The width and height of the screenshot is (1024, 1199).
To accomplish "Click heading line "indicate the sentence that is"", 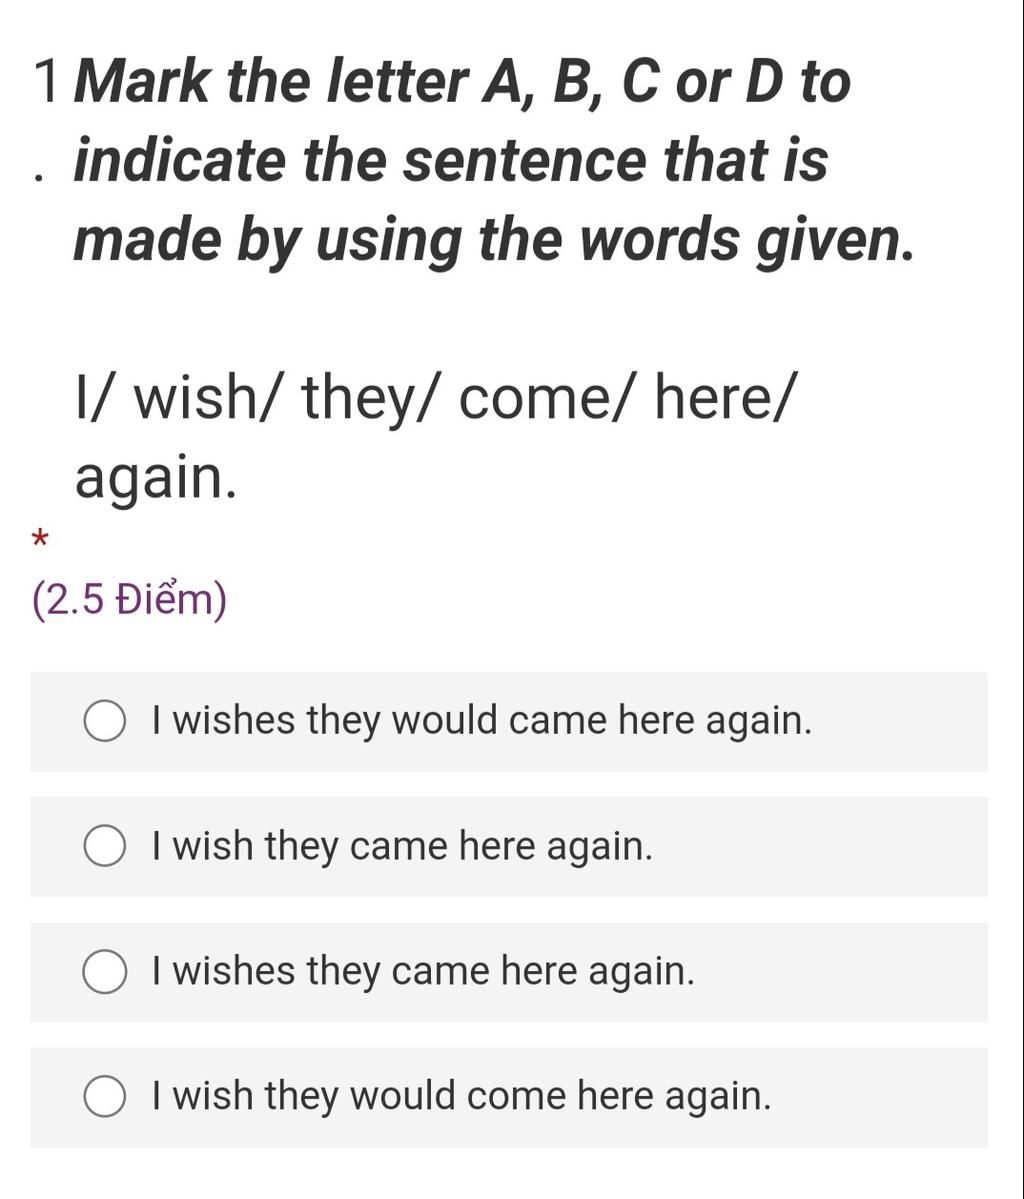I will (x=451, y=160).
